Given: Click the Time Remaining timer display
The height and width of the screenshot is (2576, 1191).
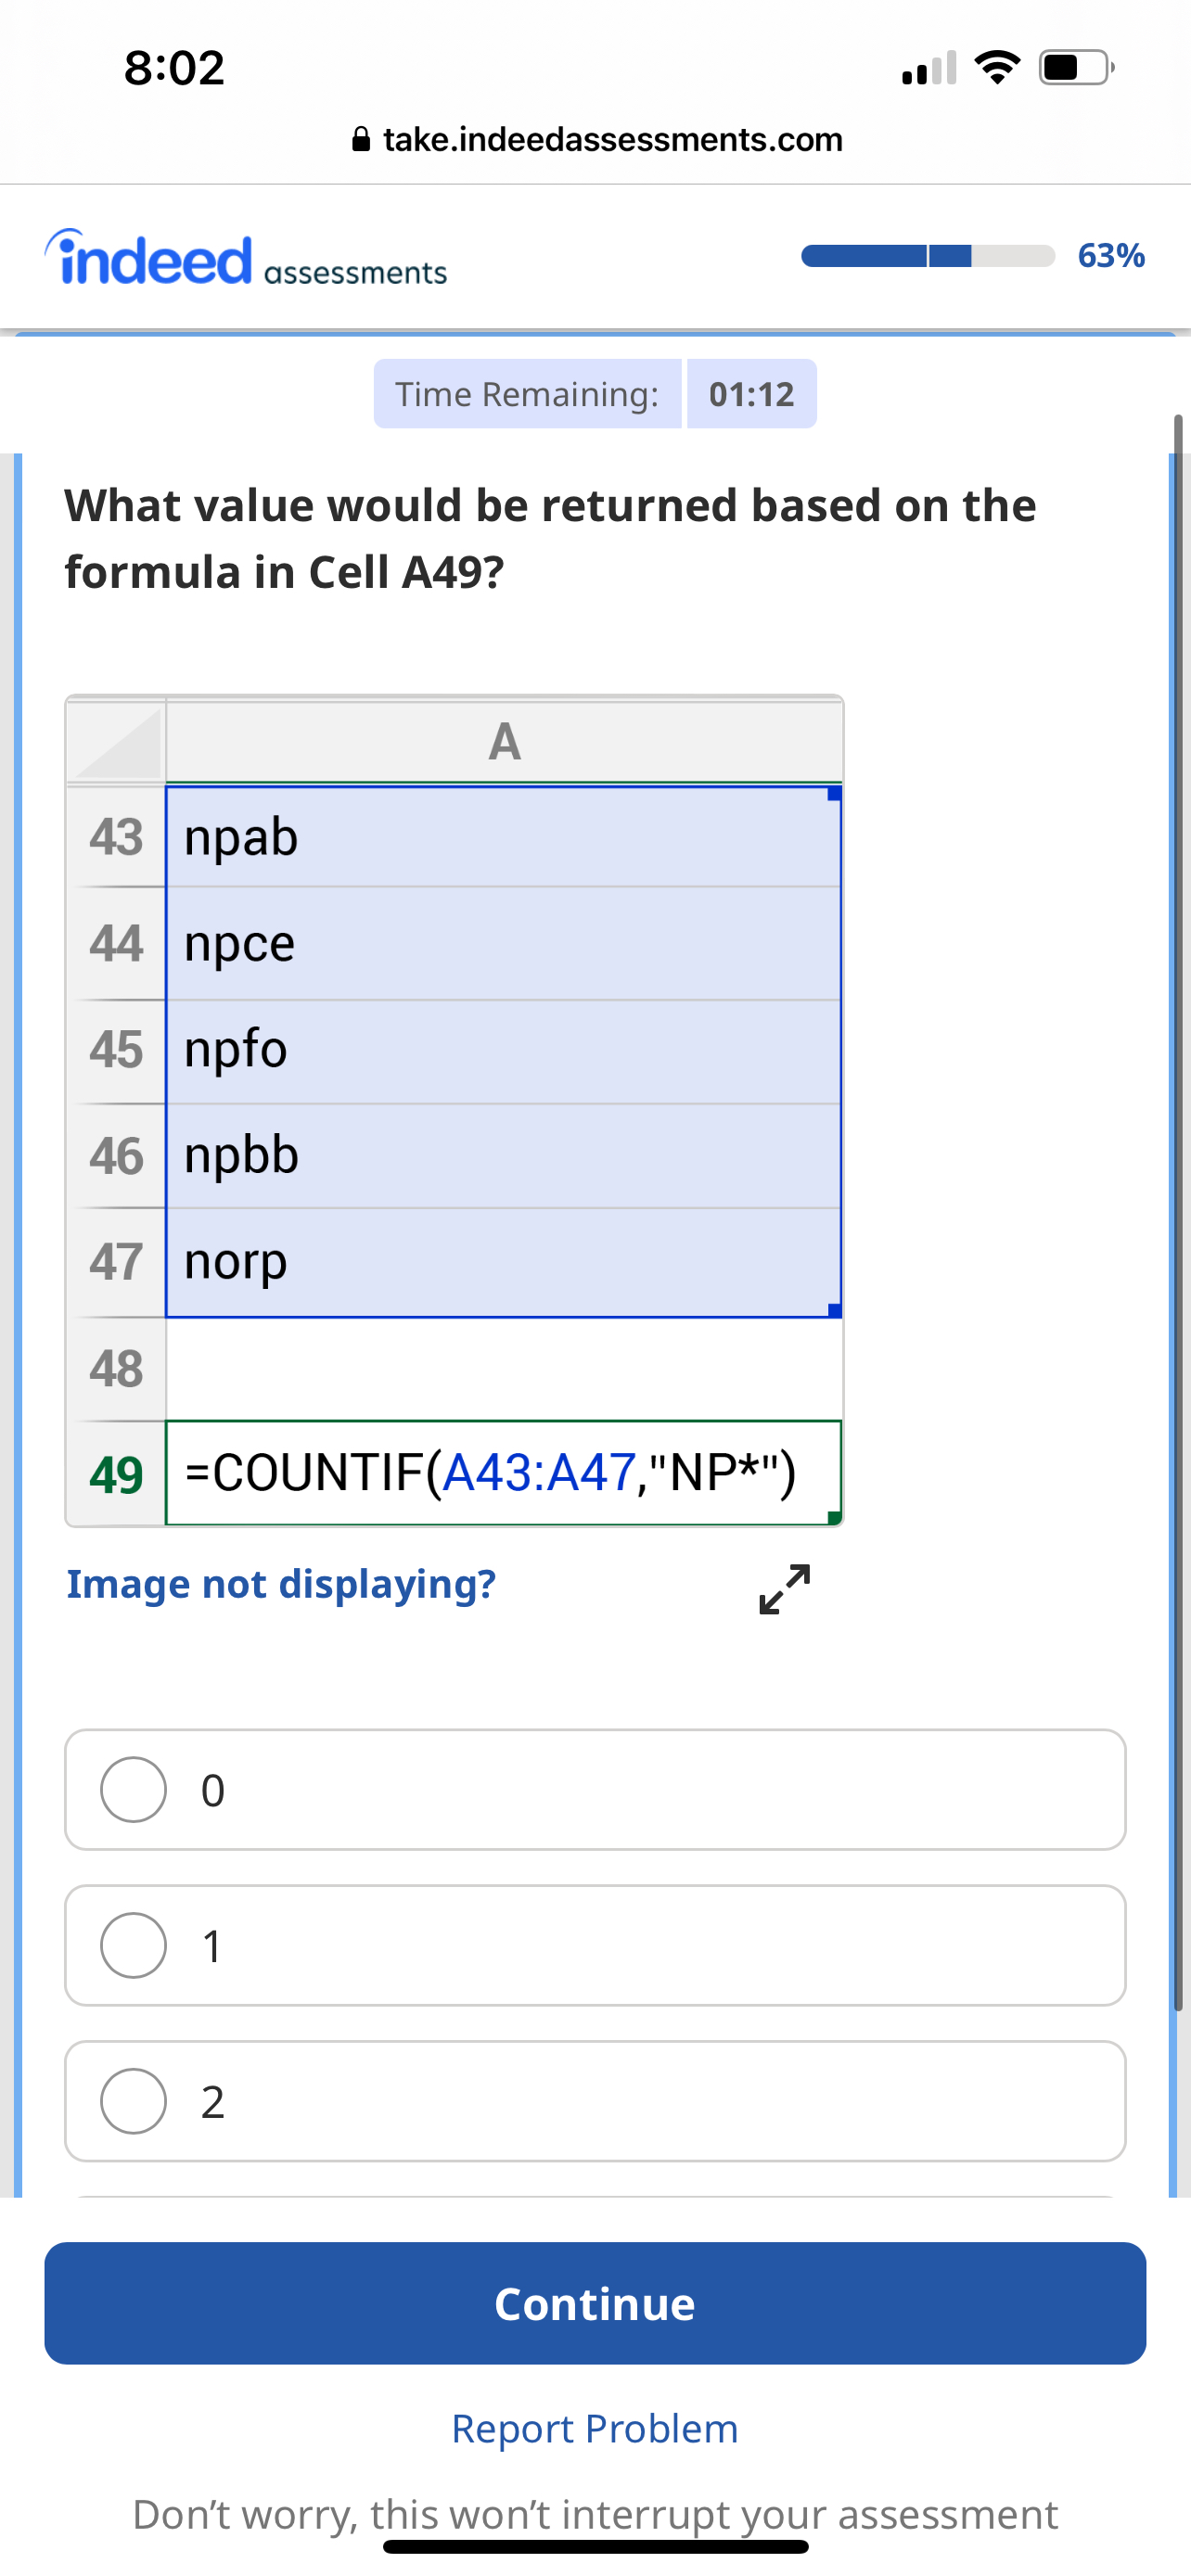Looking at the screenshot, I should 595,393.
